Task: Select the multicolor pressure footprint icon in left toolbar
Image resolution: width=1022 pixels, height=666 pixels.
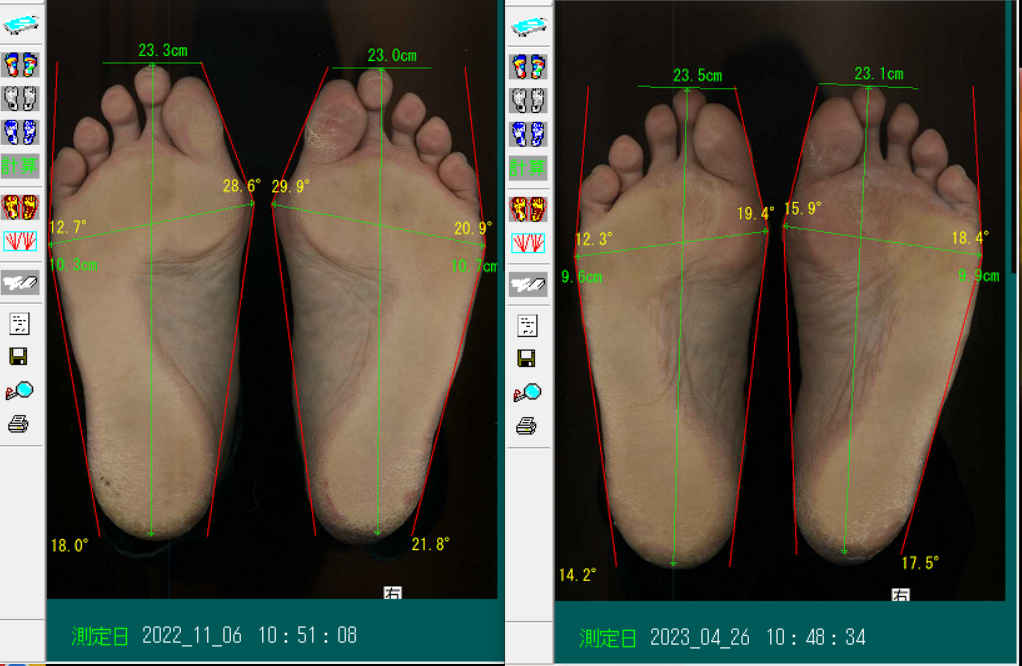Action: (x=20, y=65)
